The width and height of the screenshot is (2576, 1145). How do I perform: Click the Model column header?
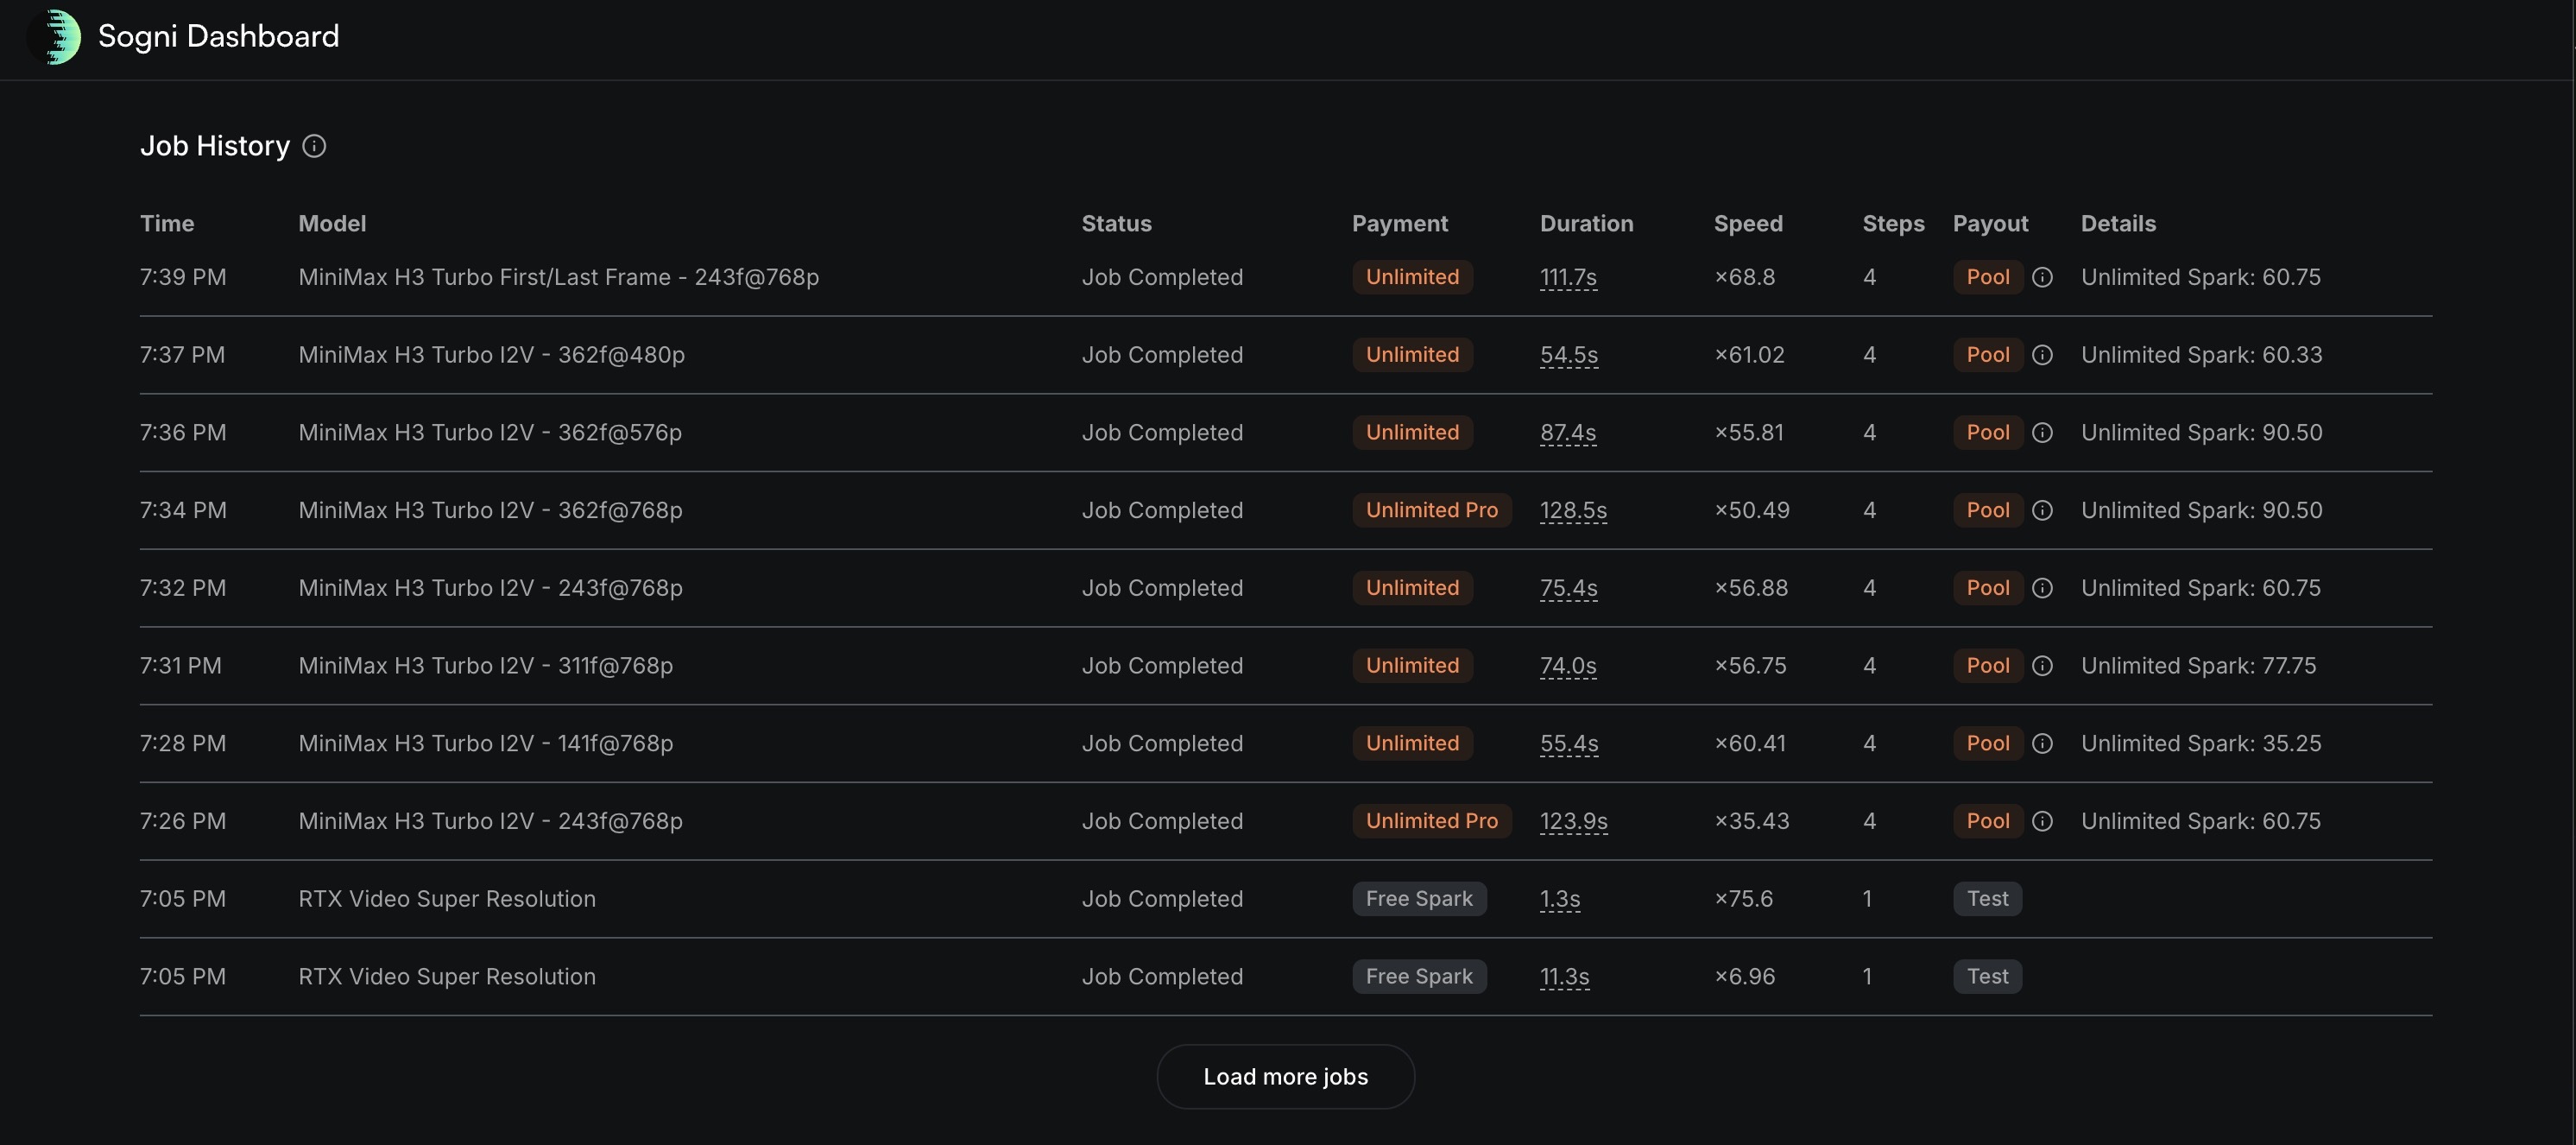click(x=332, y=223)
